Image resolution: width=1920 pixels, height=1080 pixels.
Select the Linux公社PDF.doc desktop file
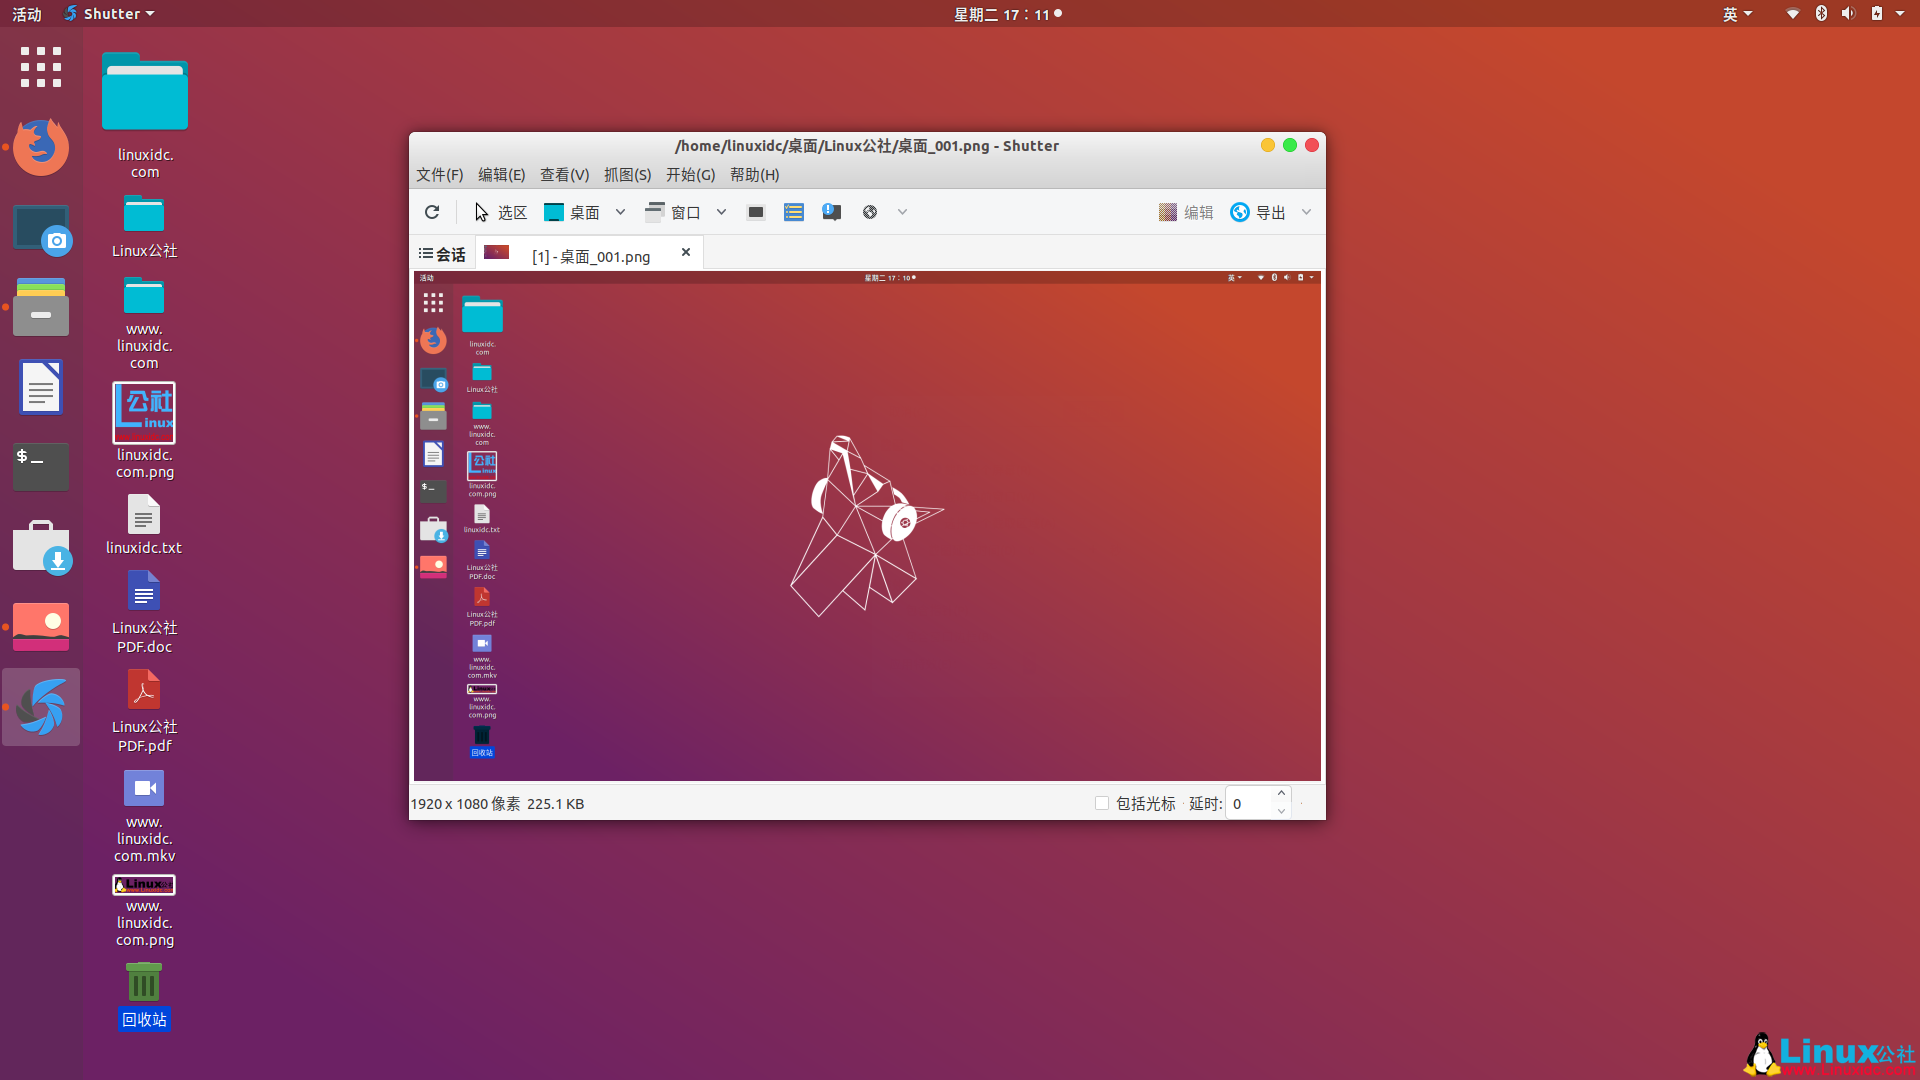click(x=145, y=612)
